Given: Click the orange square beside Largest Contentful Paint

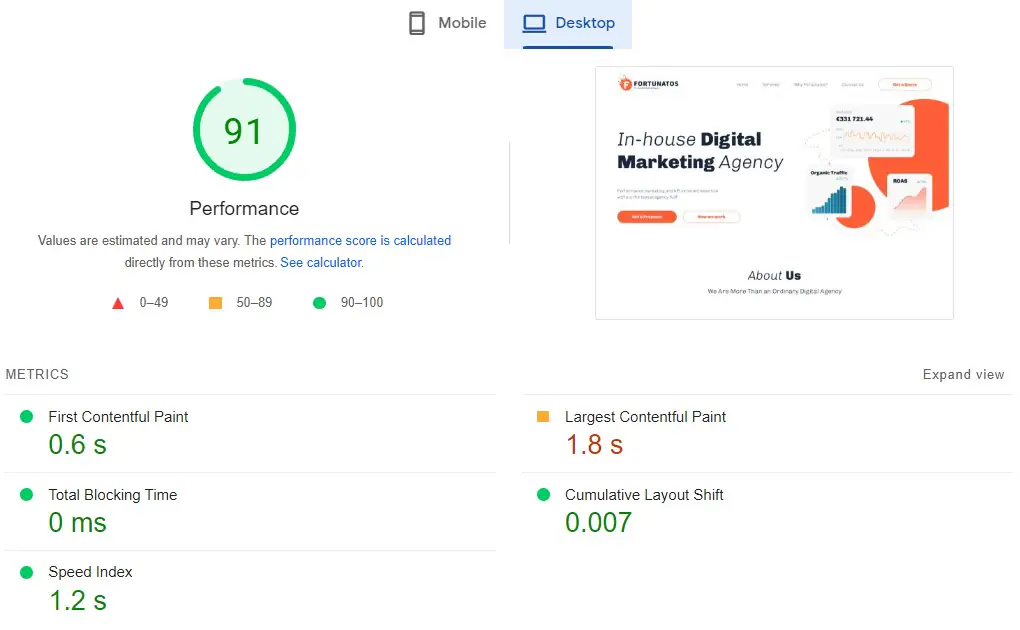Looking at the screenshot, I should tap(543, 417).
